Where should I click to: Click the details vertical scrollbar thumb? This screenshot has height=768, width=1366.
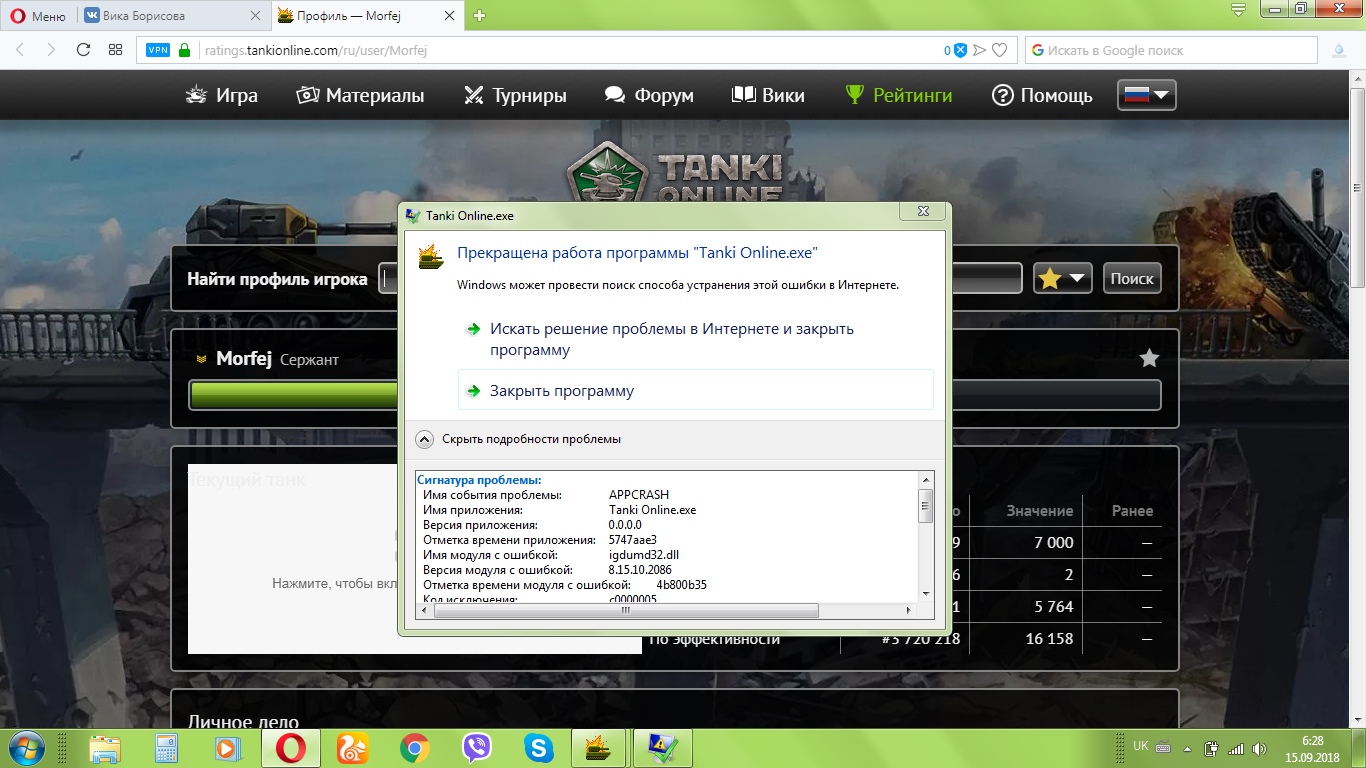click(x=926, y=505)
